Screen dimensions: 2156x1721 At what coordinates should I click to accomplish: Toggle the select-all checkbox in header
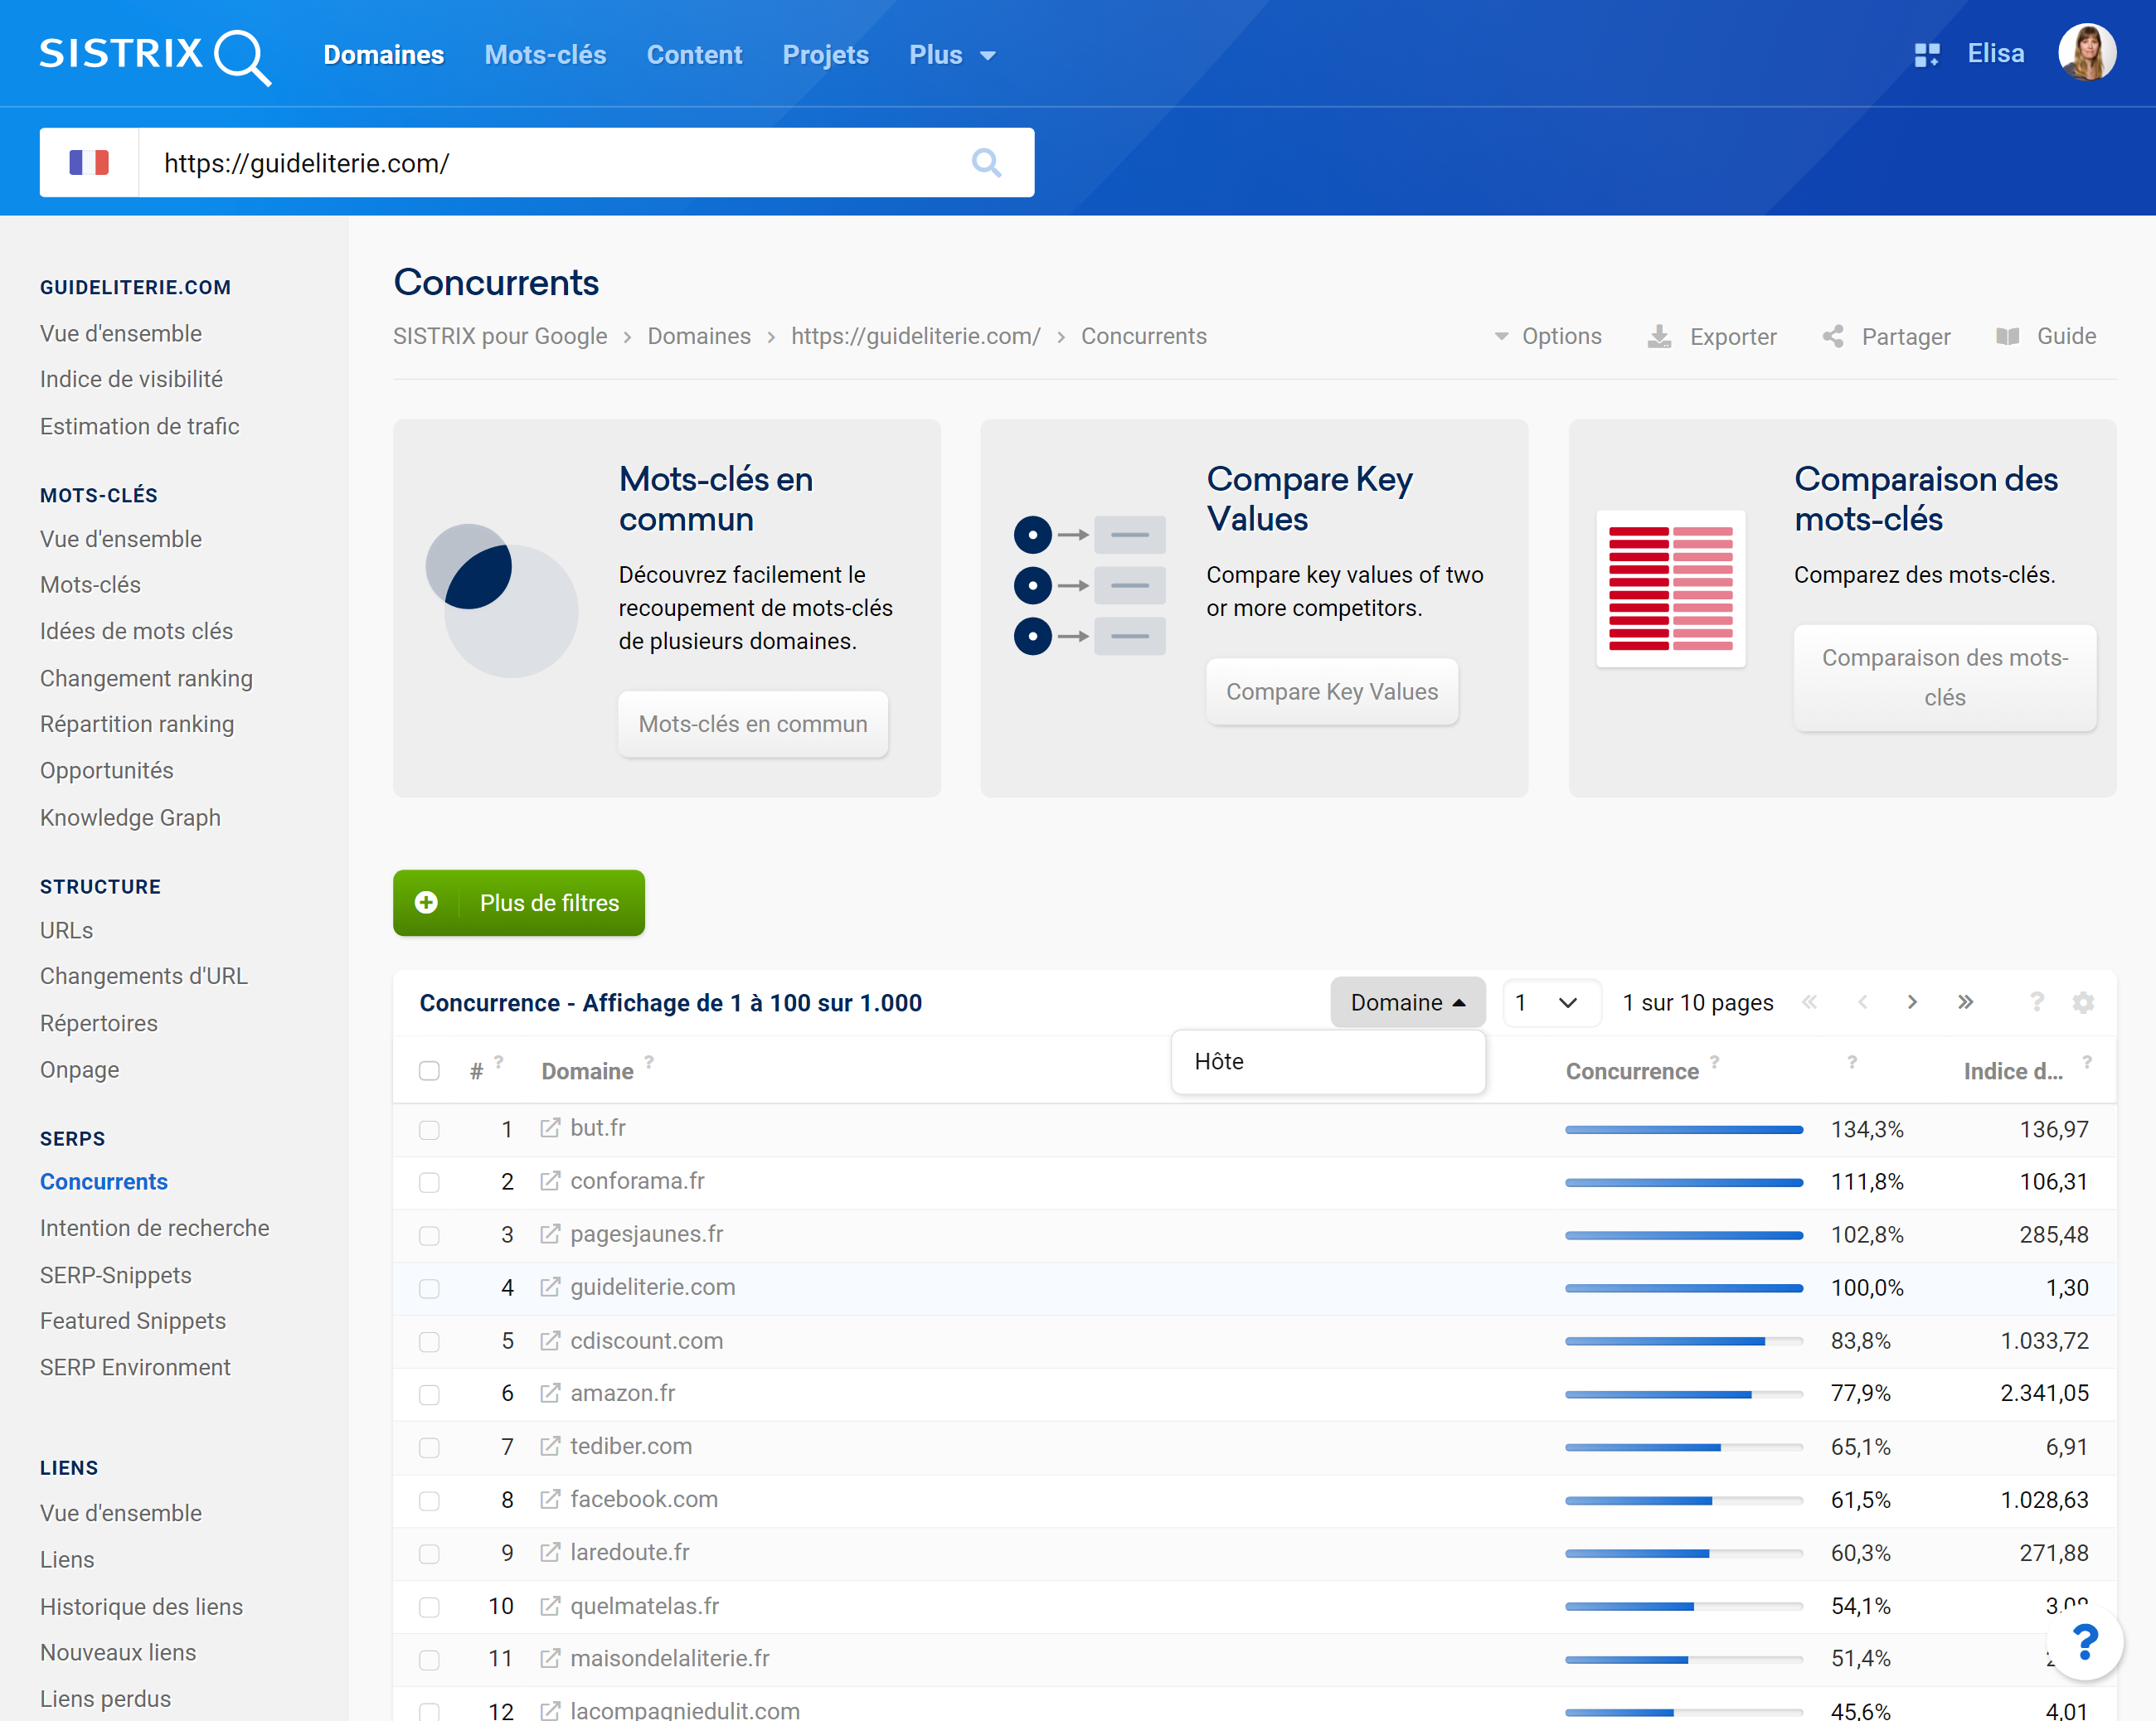coord(429,1071)
